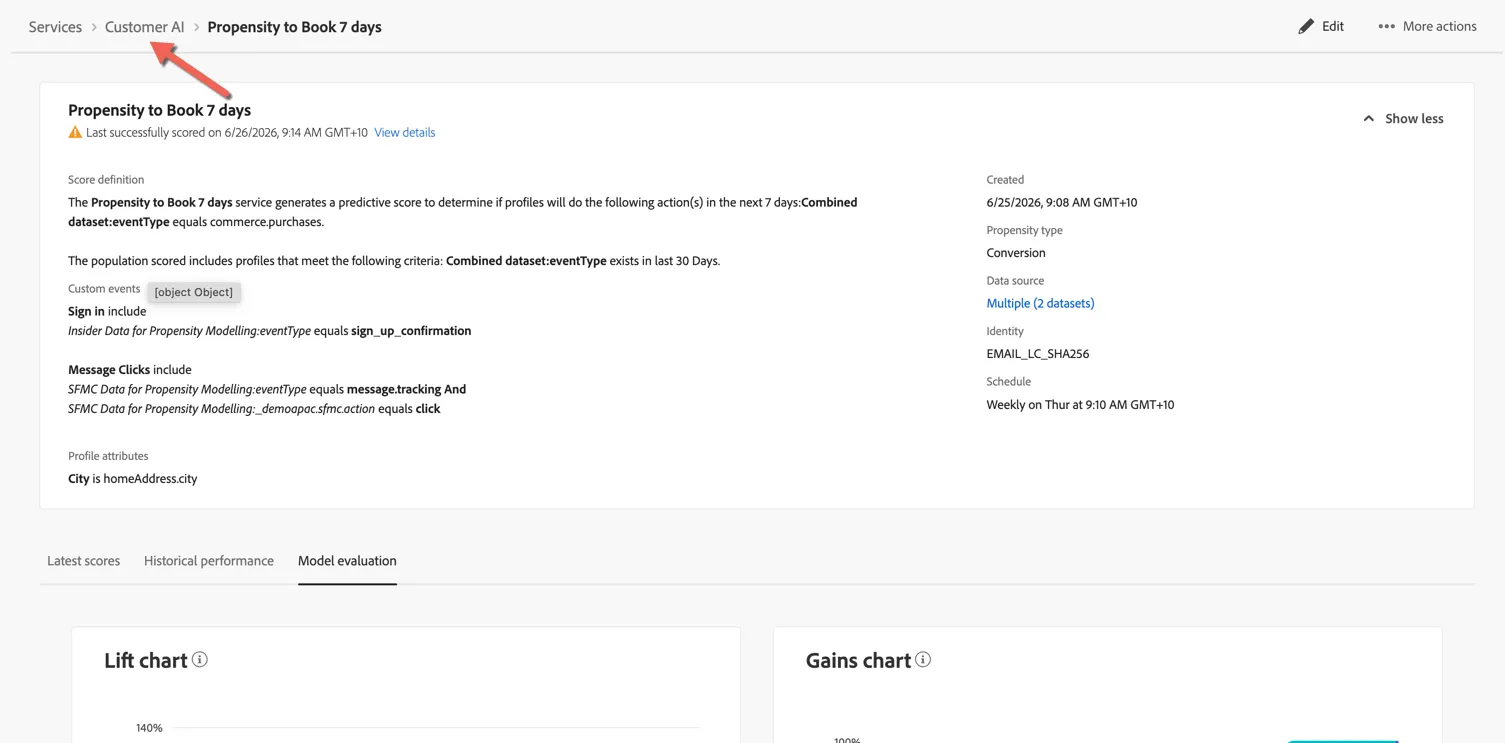Image resolution: width=1505 pixels, height=743 pixels.
Task: Click the Weekly on Thur schedule value
Action: click(1080, 405)
